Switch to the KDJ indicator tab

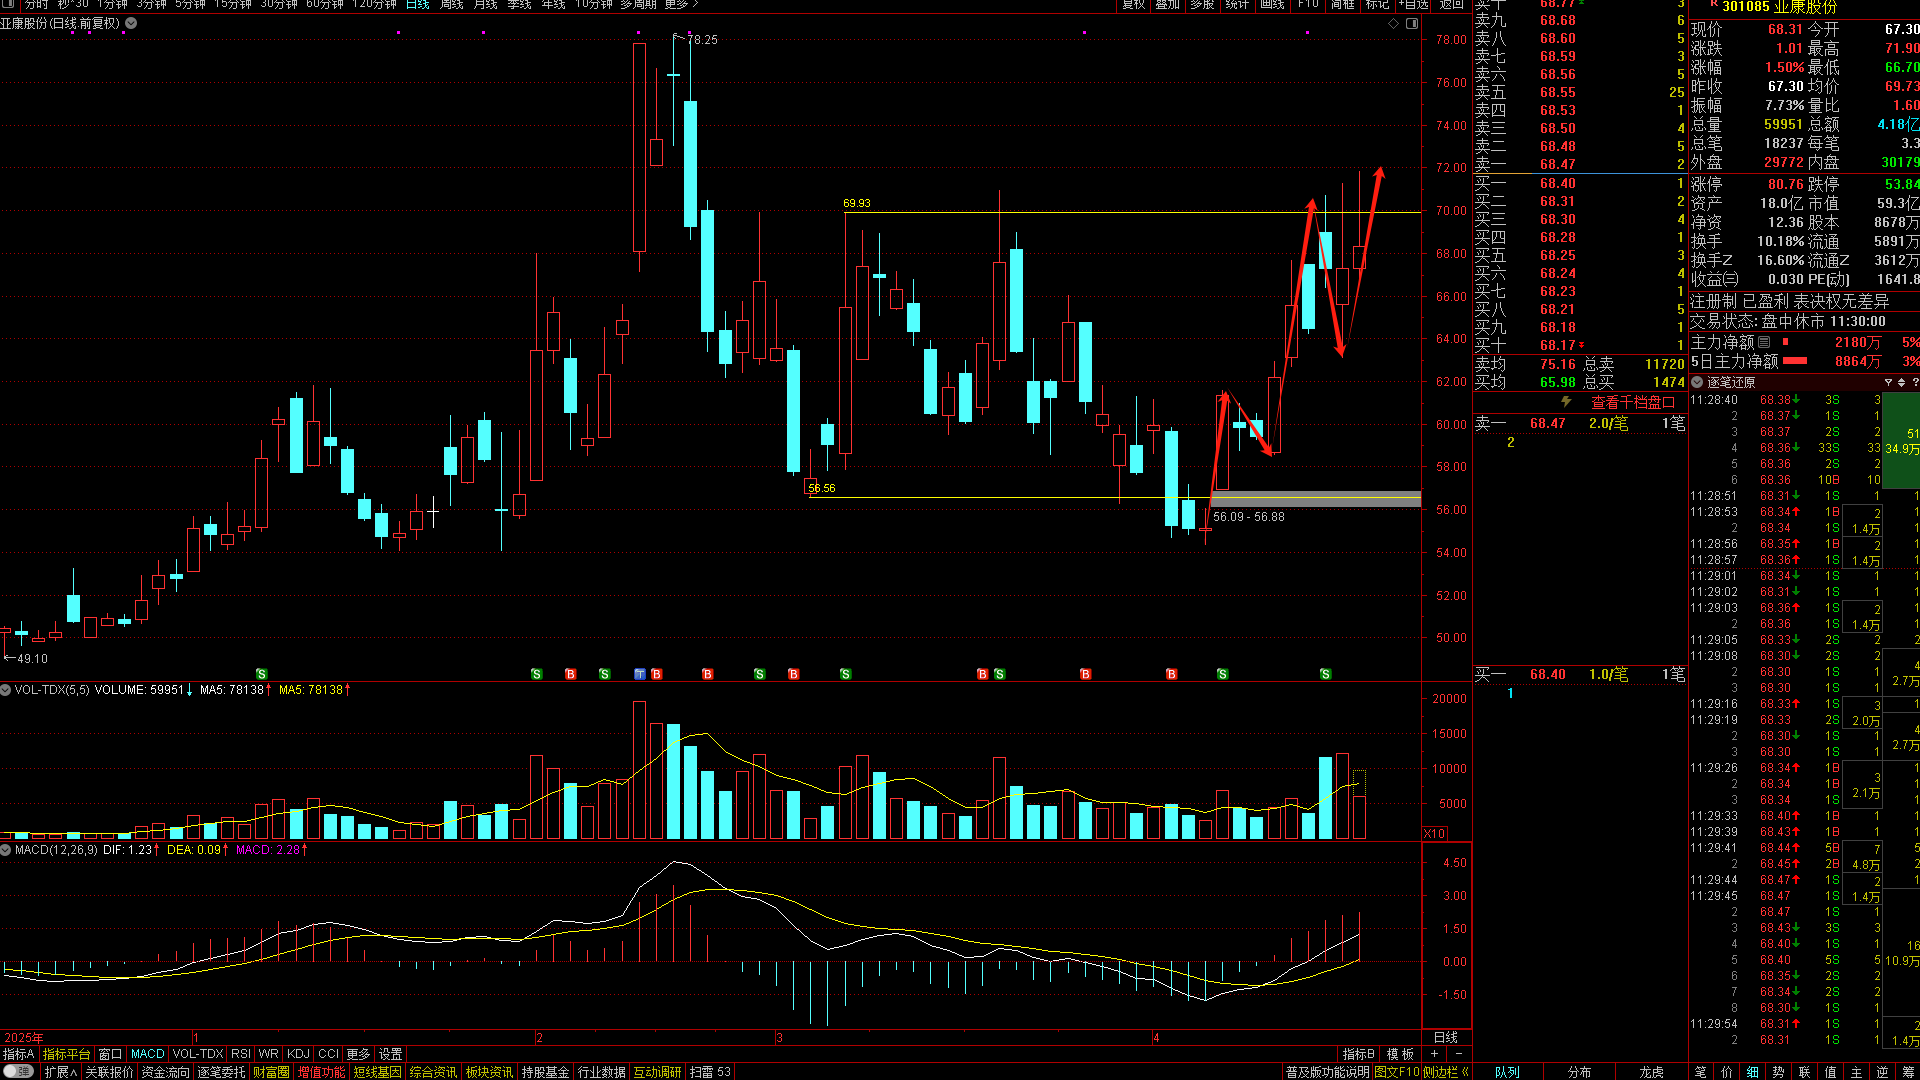pyautogui.click(x=298, y=1054)
